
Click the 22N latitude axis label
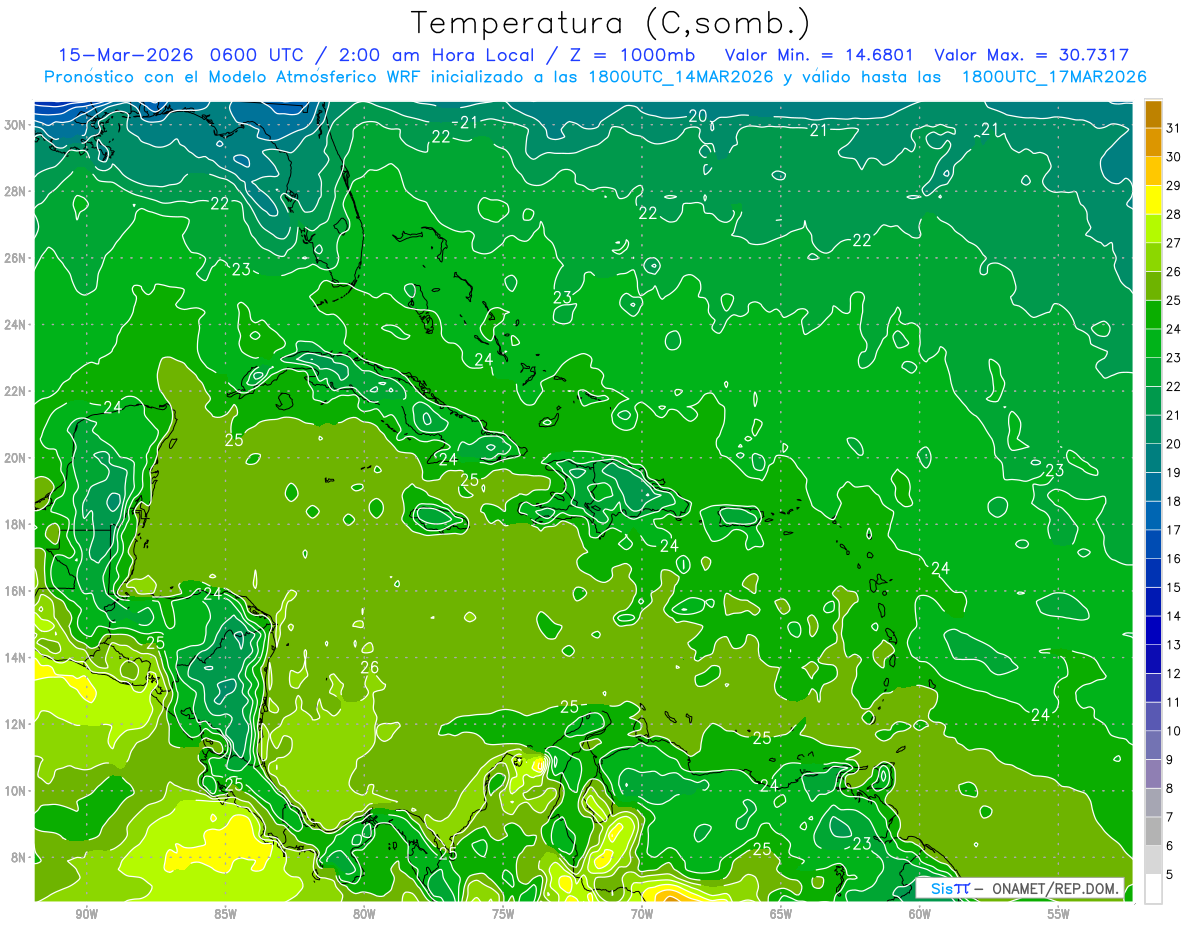pos(15,391)
